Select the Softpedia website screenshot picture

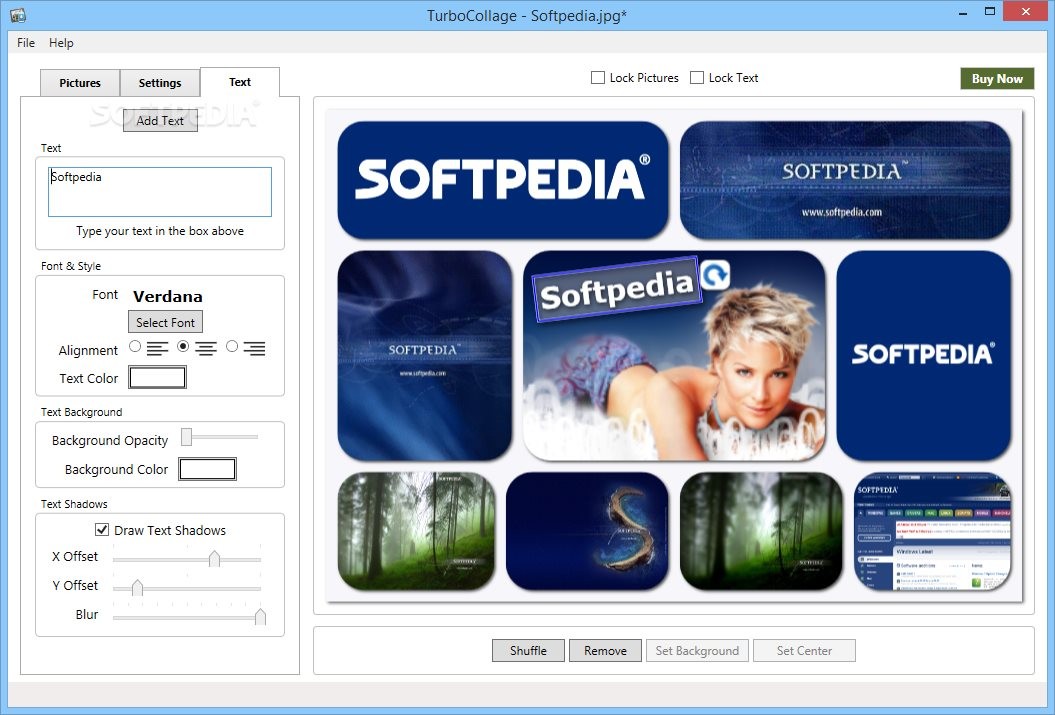tap(933, 531)
